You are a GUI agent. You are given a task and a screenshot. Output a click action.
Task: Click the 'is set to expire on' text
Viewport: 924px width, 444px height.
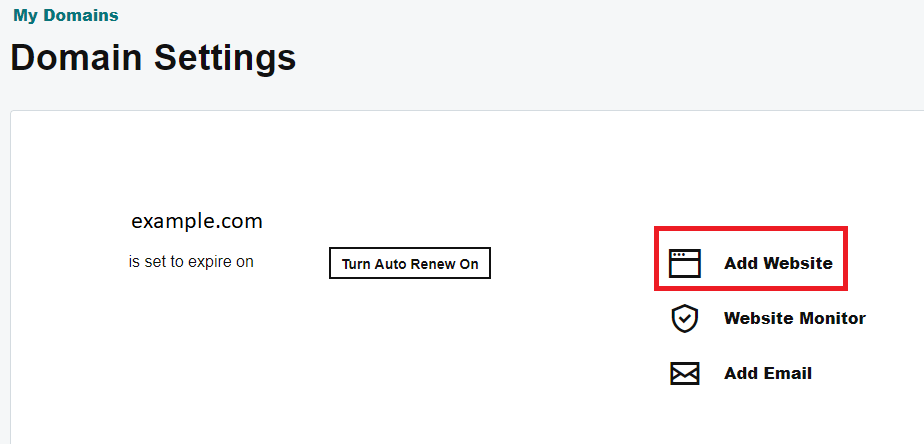coord(191,261)
